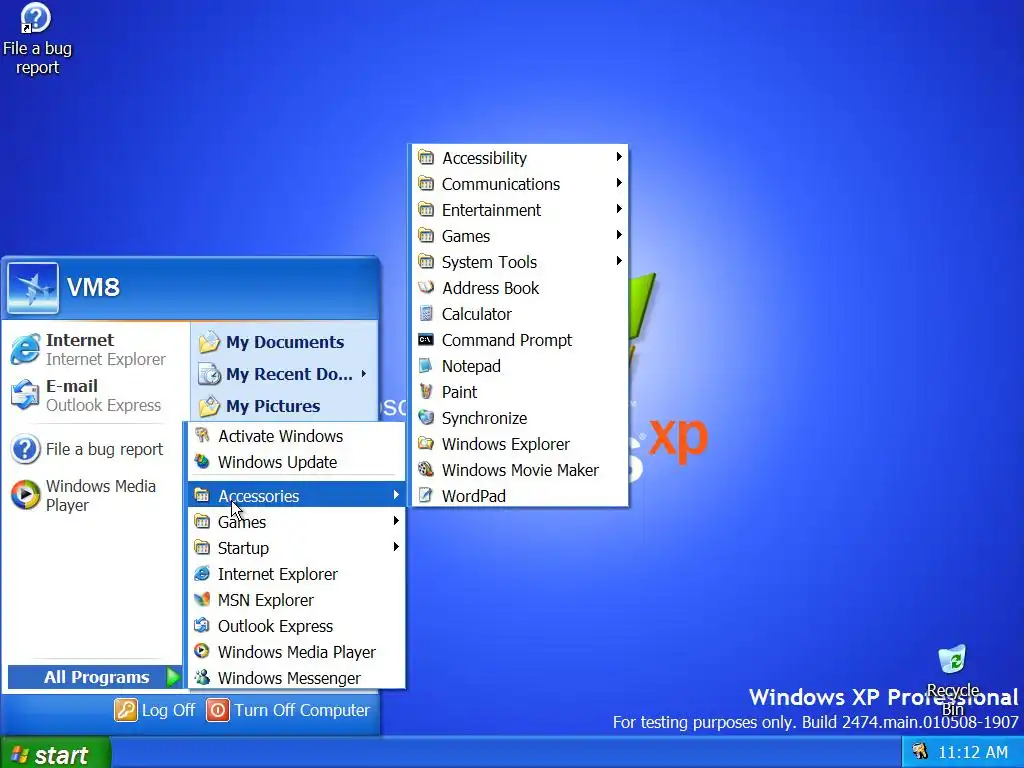Expand the Accessibility submenu
This screenshot has height=768, width=1024.
click(520, 157)
